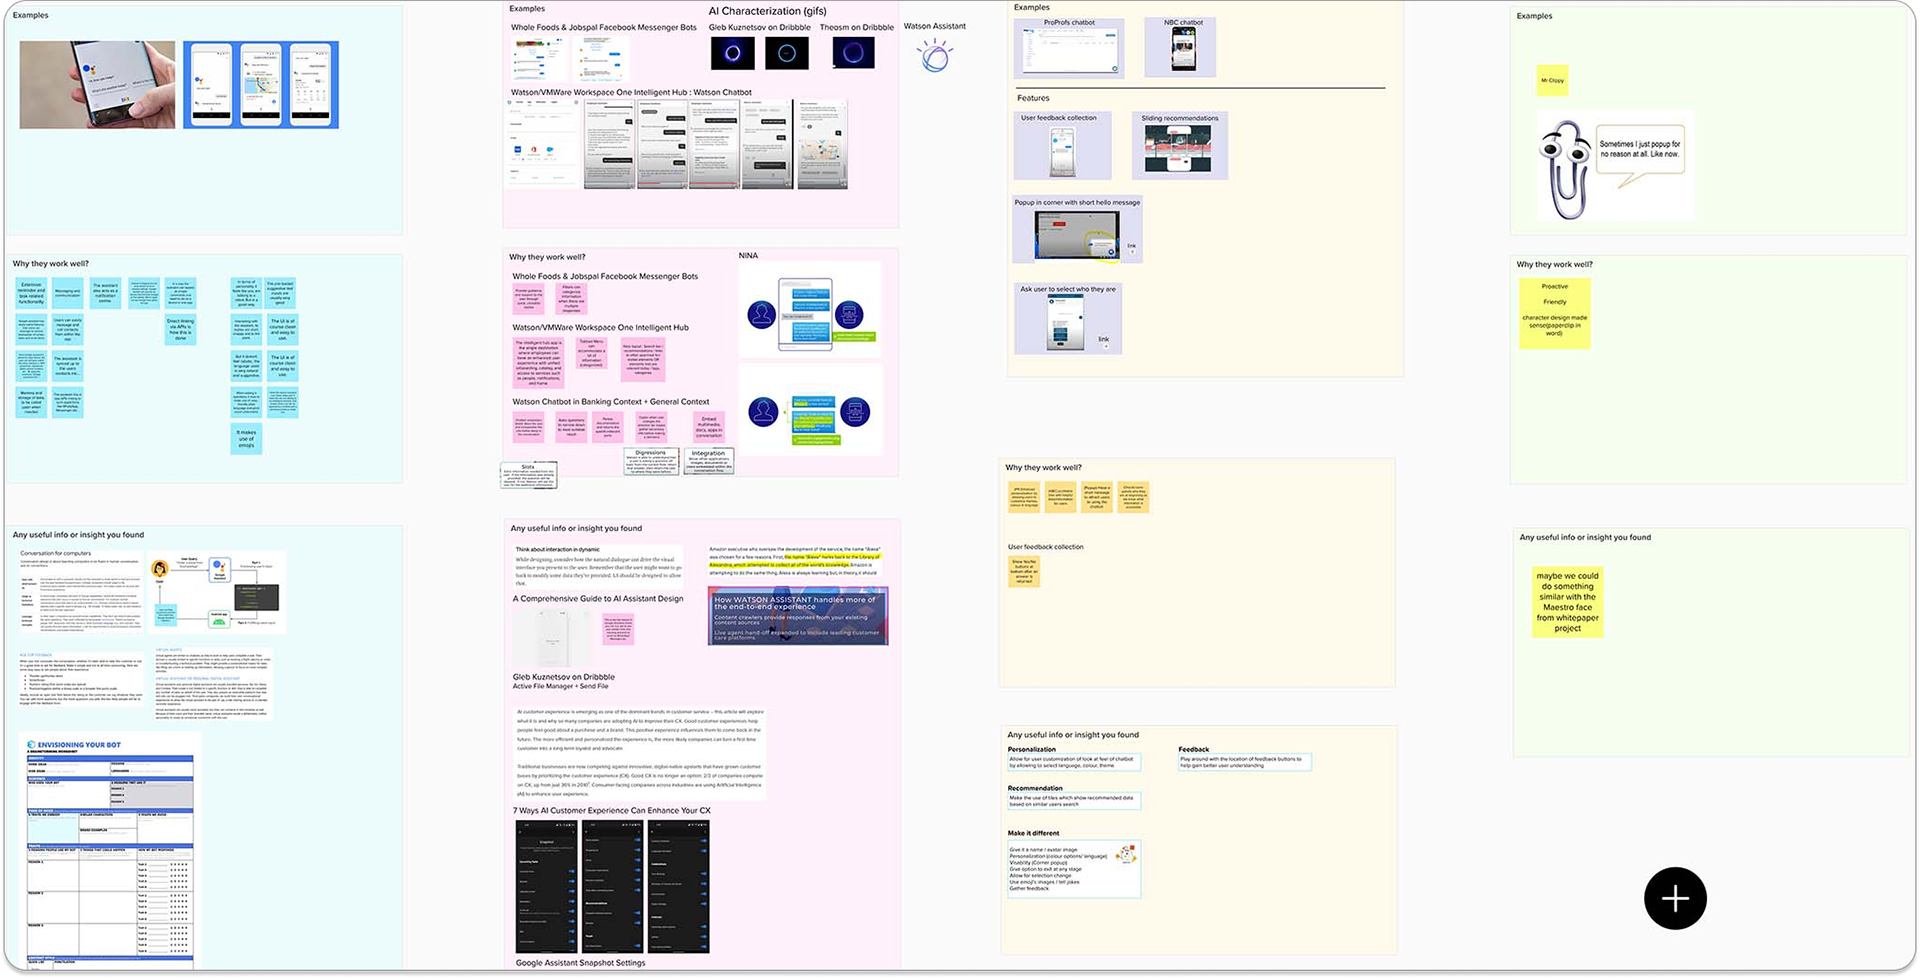Image resolution: width=1920 pixels, height=978 pixels.
Task: Select the 'How WATSON ASSISTANT handles' banner image
Action: [x=798, y=615]
